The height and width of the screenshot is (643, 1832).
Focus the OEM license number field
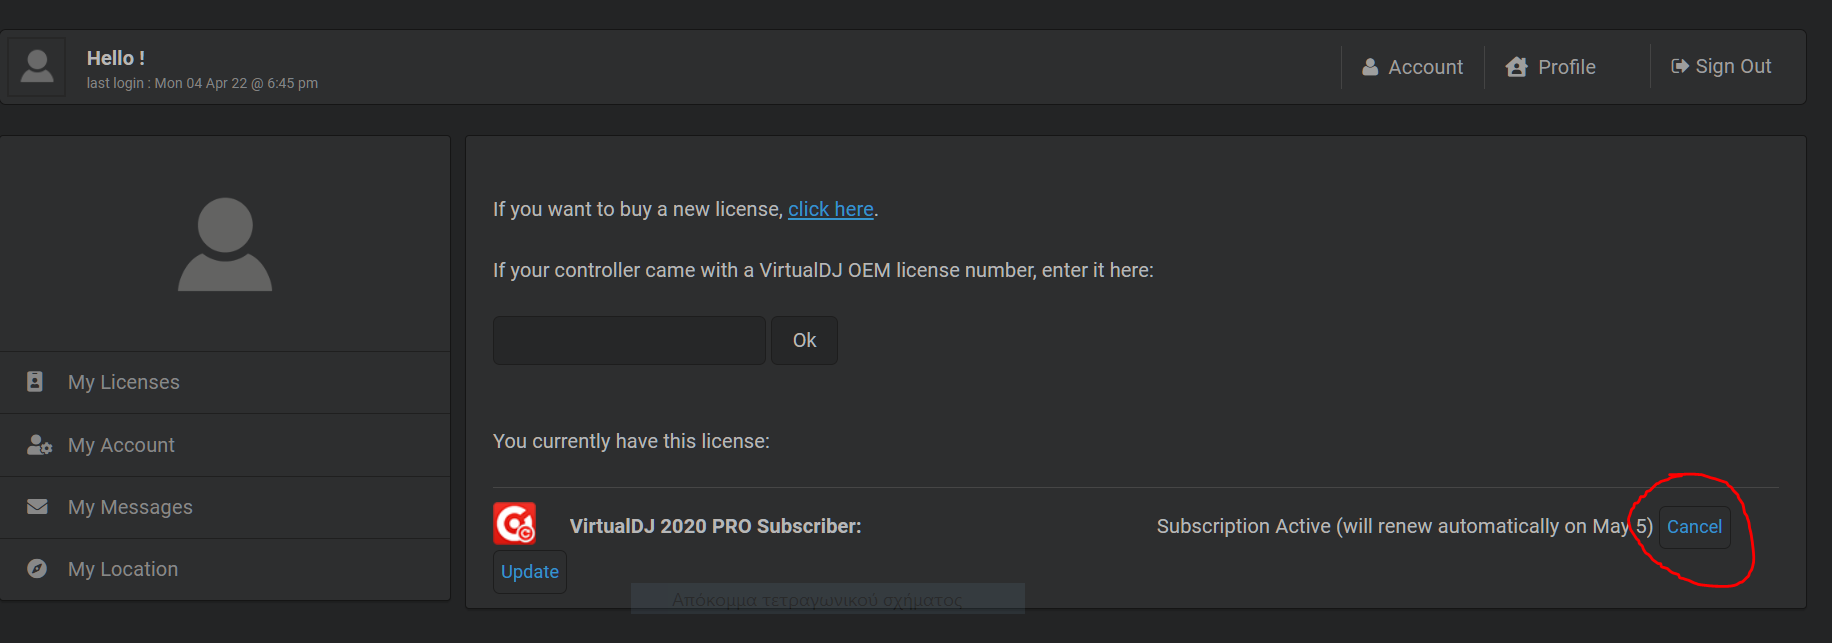click(629, 340)
